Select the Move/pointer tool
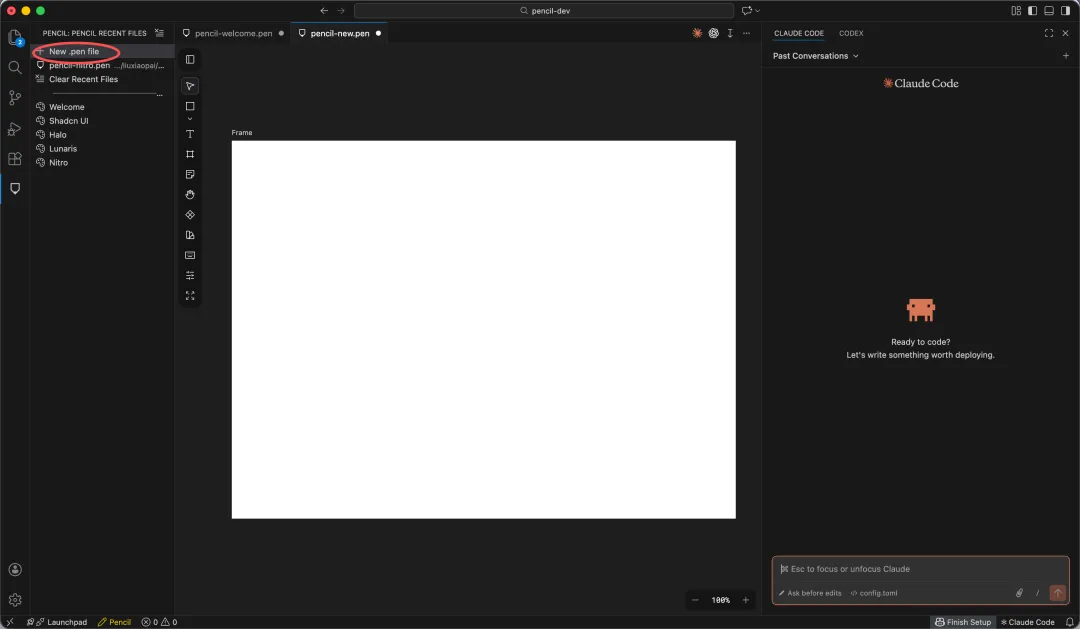The image size is (1080, 629). coord(190,86)
